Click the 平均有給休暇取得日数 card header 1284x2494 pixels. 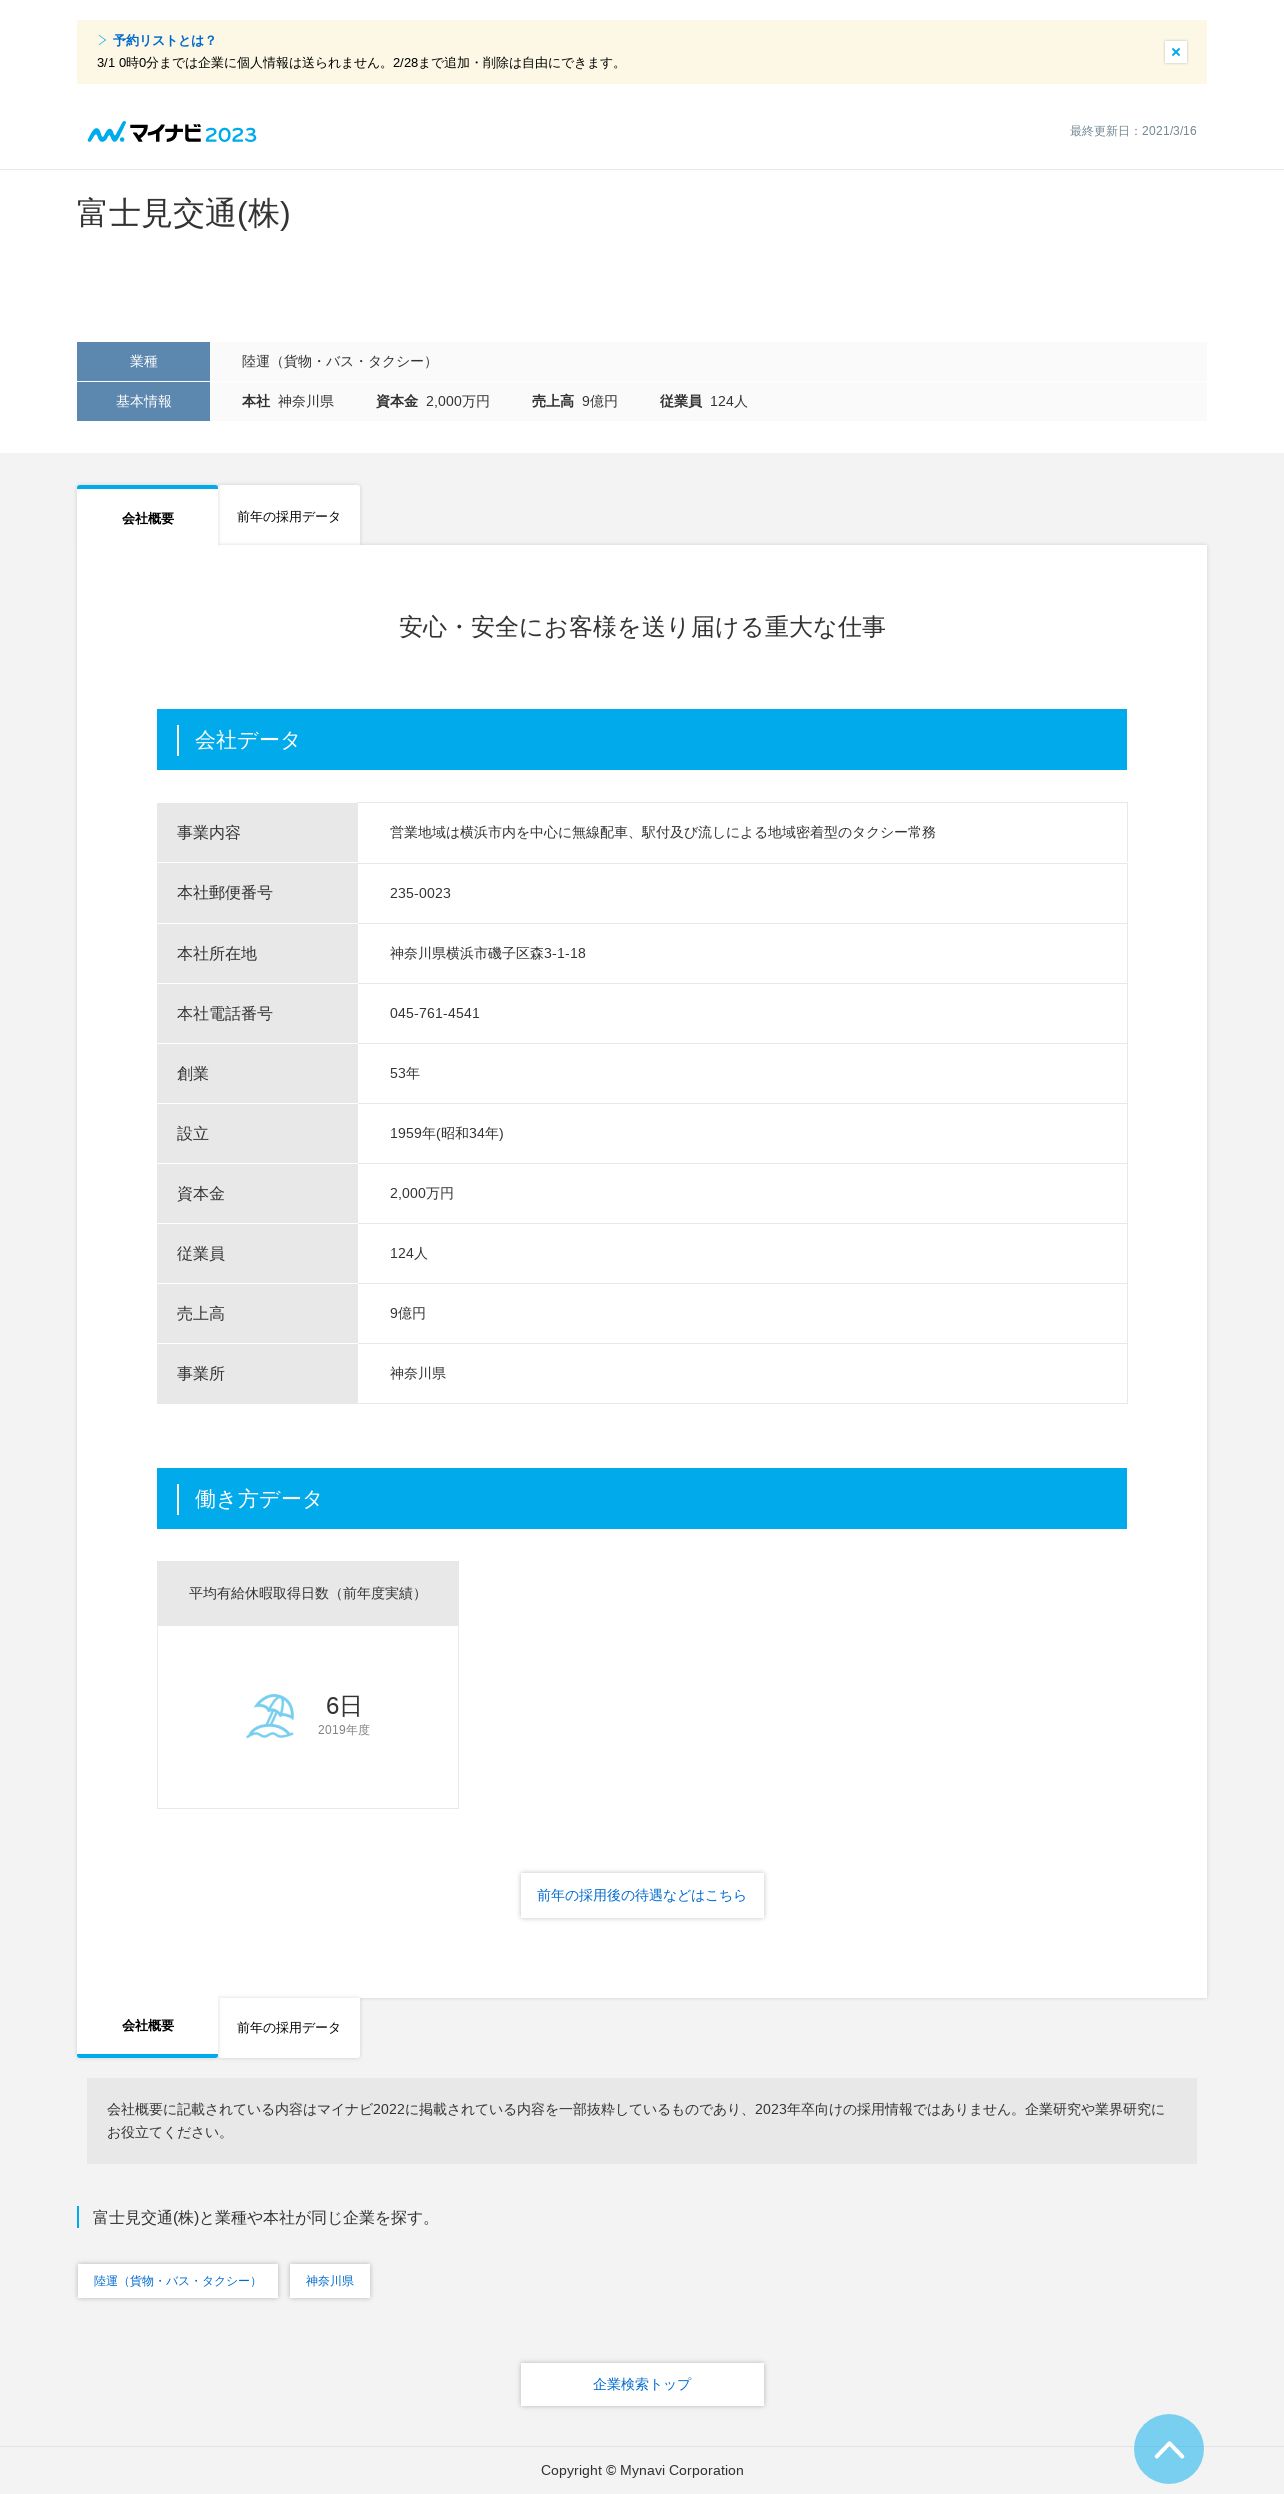(x=308, y=1593)
